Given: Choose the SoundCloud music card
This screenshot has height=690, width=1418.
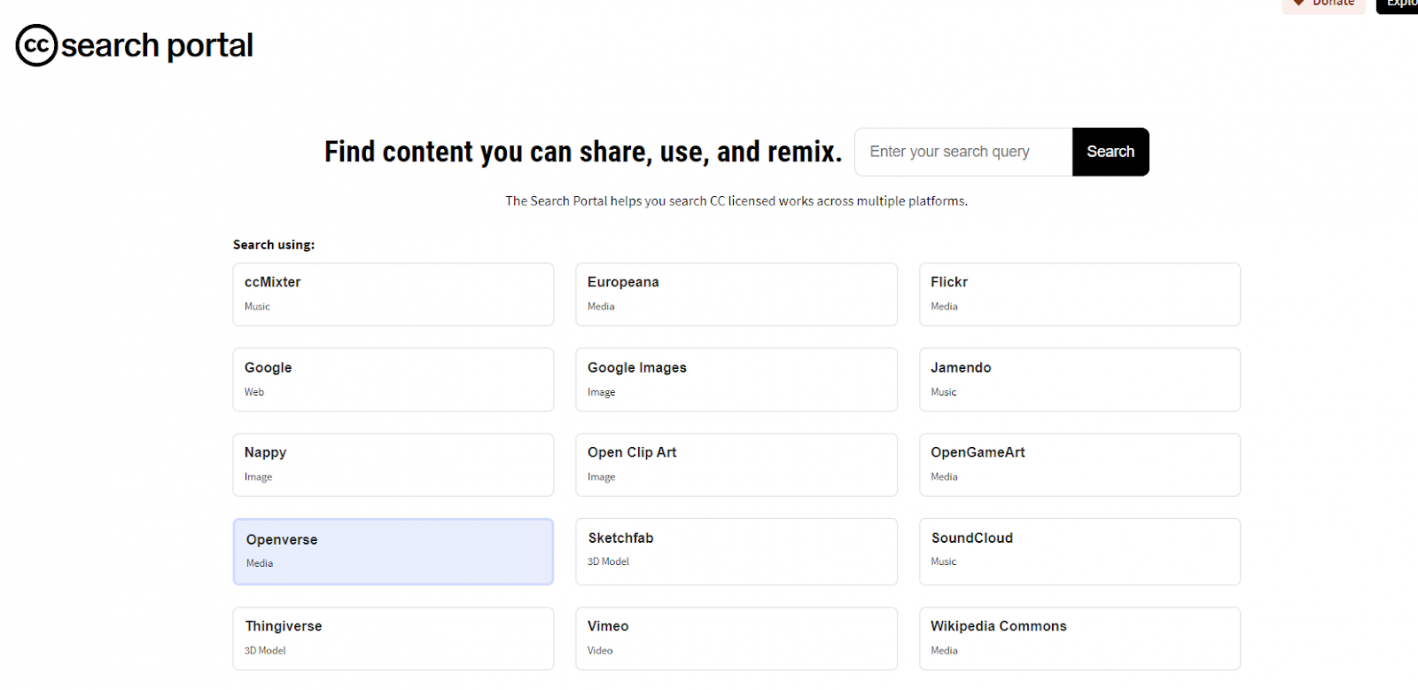Looking at the screenshot, I should click(x=1080, y=551).
